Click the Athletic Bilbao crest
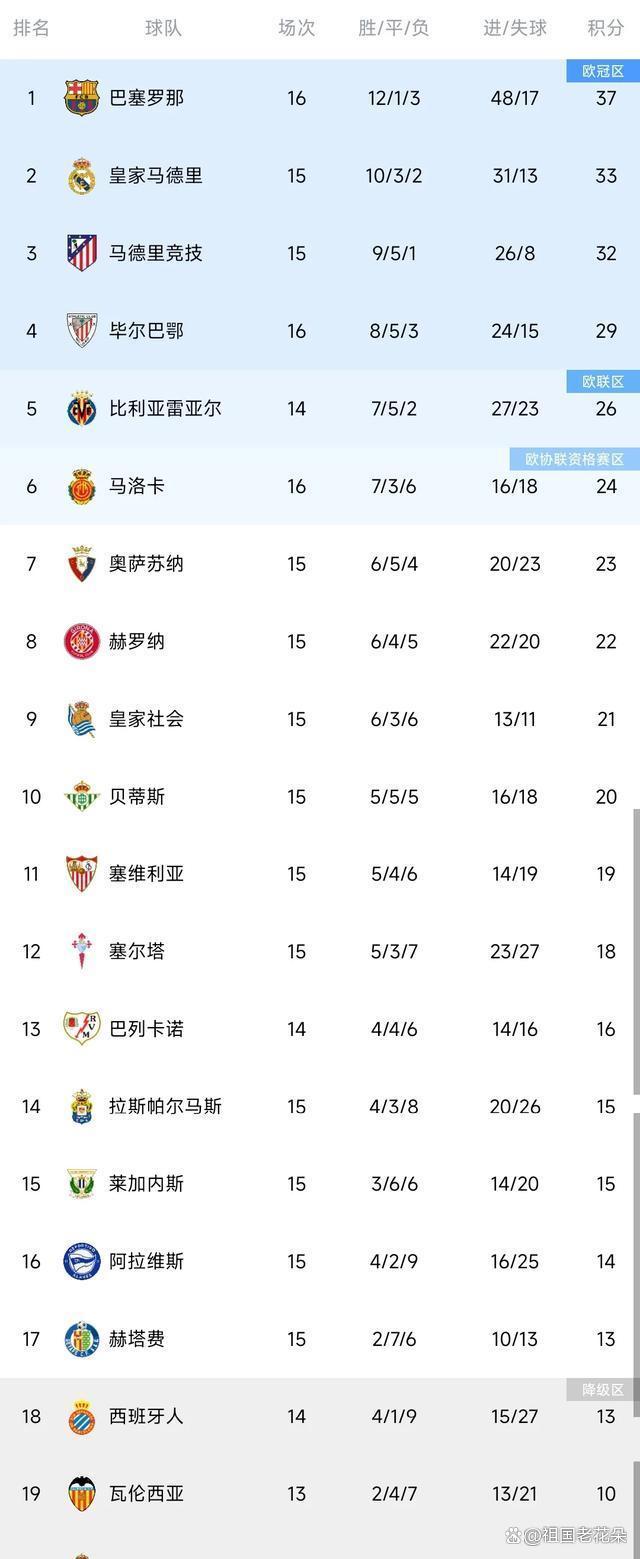This screenshot has width=640, height=1559. [80, 331]
